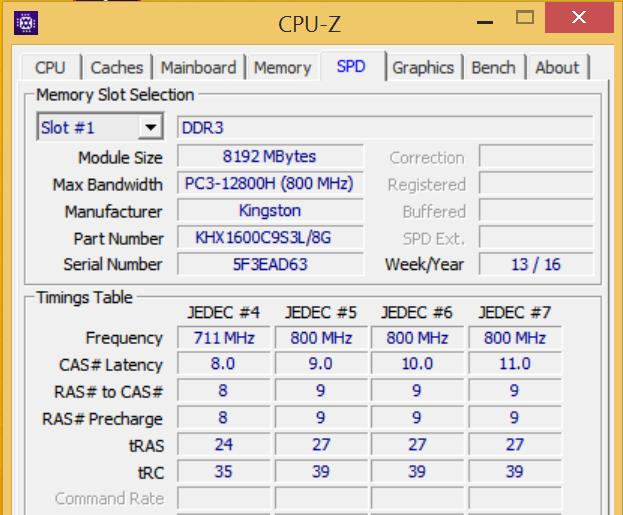Minimize the CPU-Z window
Screen dimensions: 623x515
(485, 21)
